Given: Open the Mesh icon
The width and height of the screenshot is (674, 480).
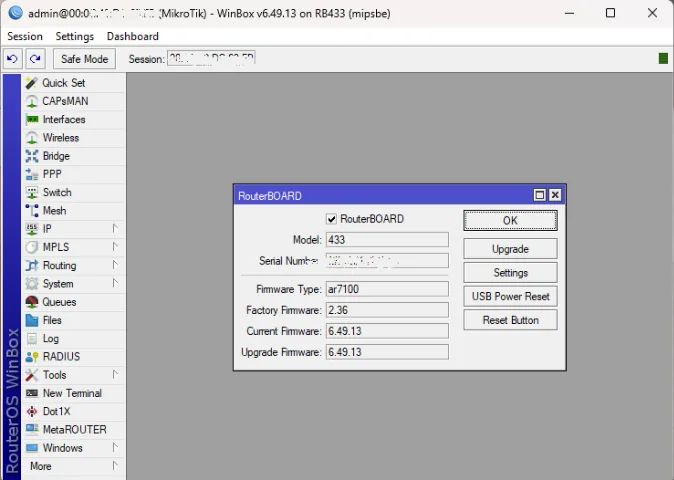Looking at the screenshot, I should pyautogui.click(x=31, y=211).
